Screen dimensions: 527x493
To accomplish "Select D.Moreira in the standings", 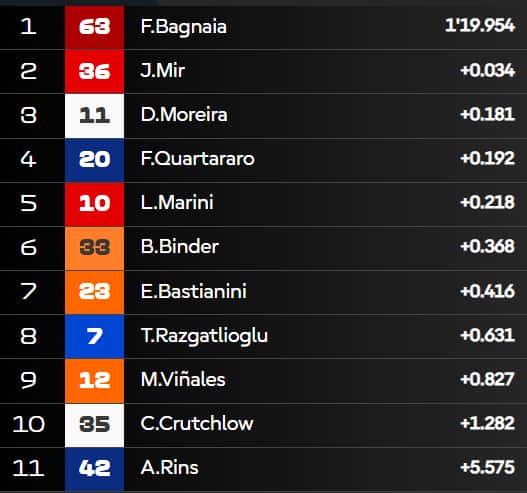I will click(184, 115).
